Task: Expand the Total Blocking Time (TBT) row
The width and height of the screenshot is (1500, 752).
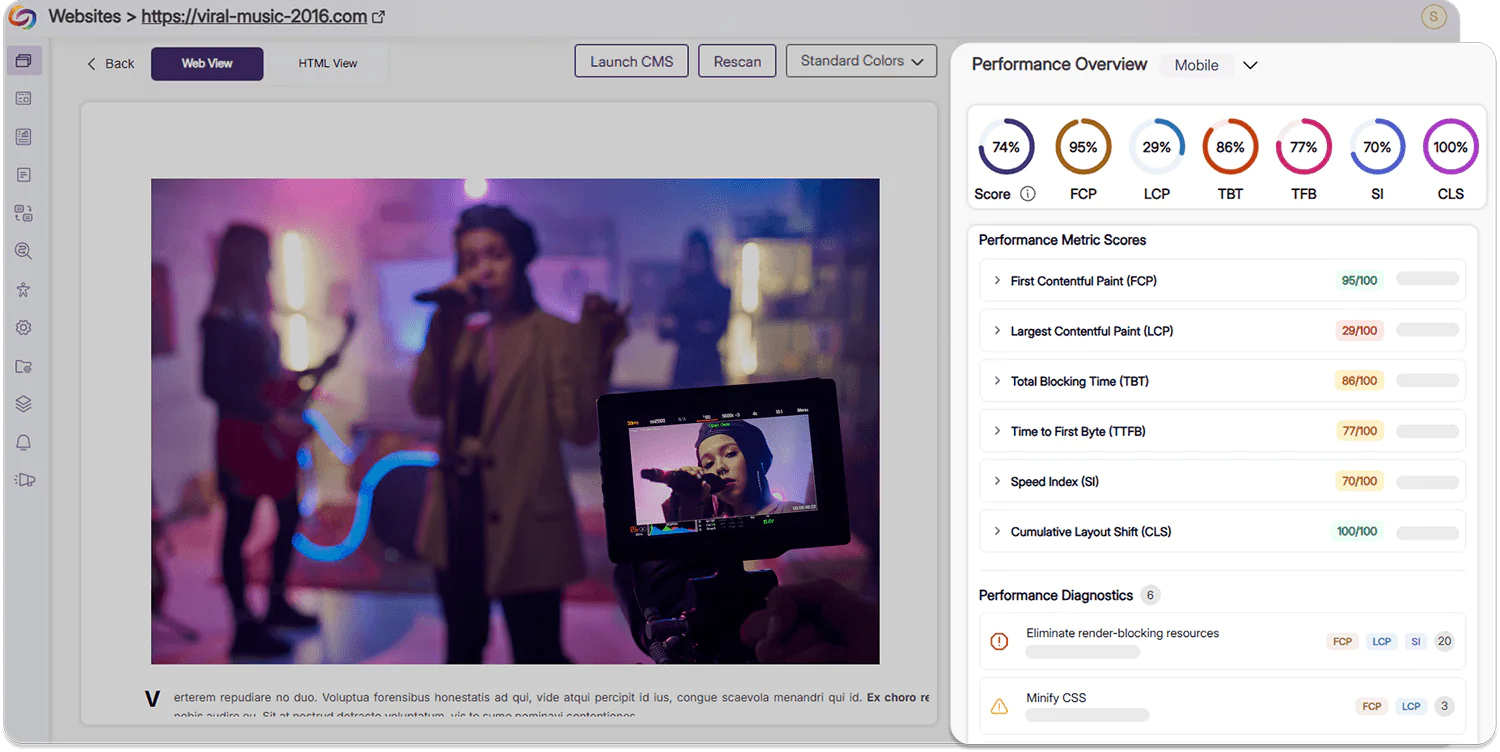Action: coord(1222,381)
